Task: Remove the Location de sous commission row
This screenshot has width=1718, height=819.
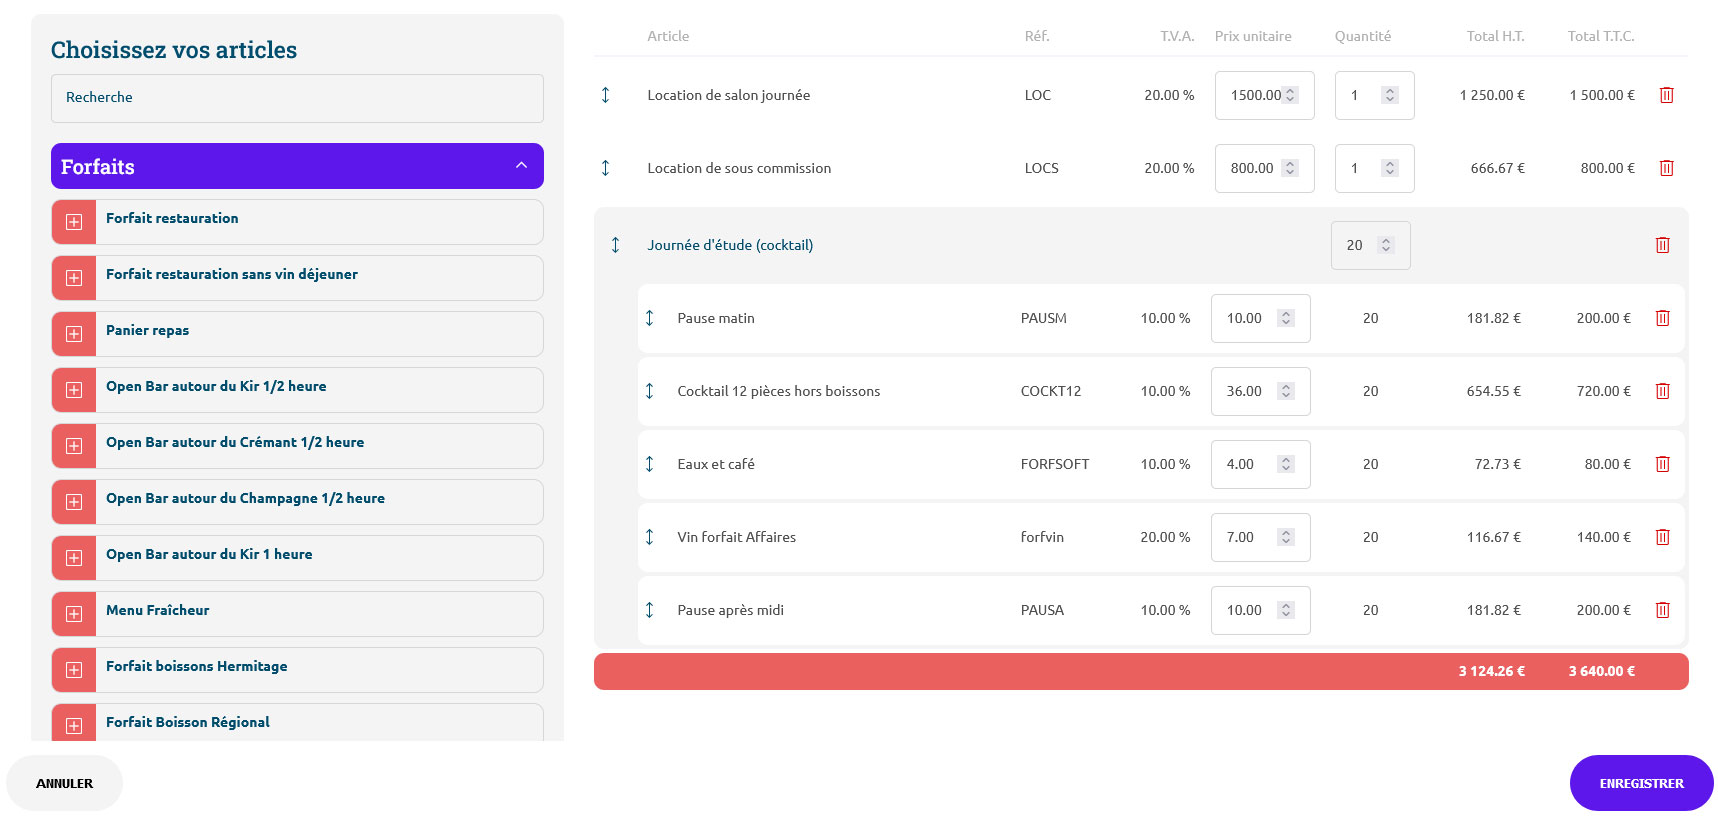Action: tap(1666, 168)
